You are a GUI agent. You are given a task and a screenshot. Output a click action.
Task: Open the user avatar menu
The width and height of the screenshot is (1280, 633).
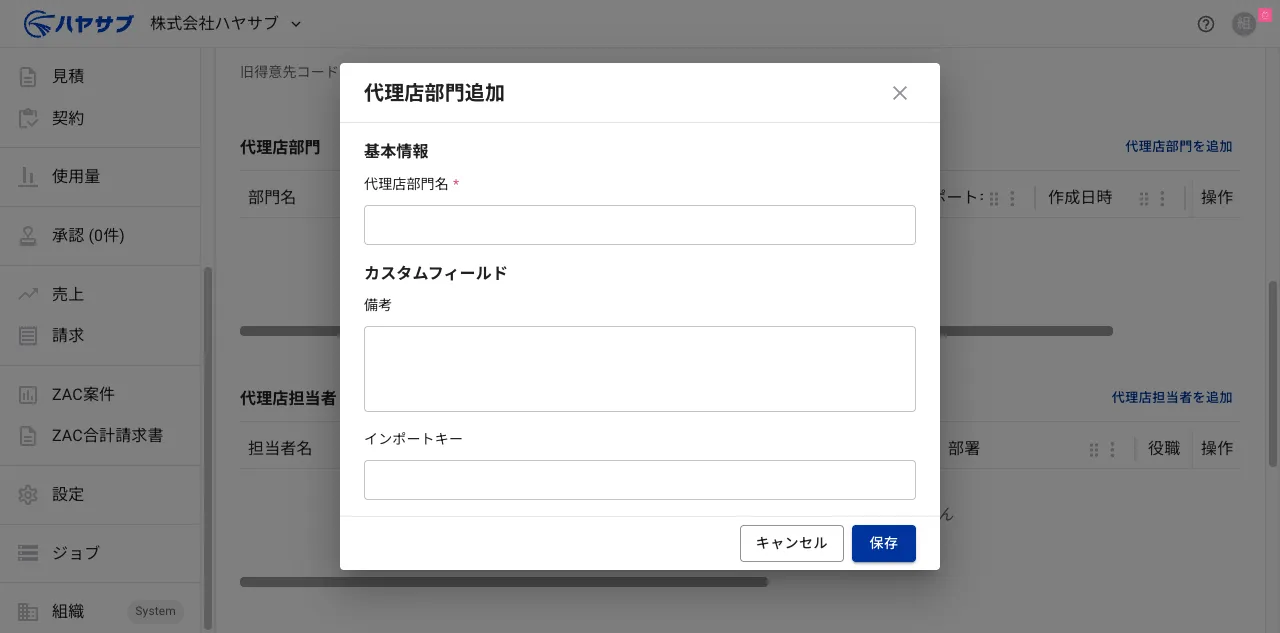click(x=1244, y=24)
